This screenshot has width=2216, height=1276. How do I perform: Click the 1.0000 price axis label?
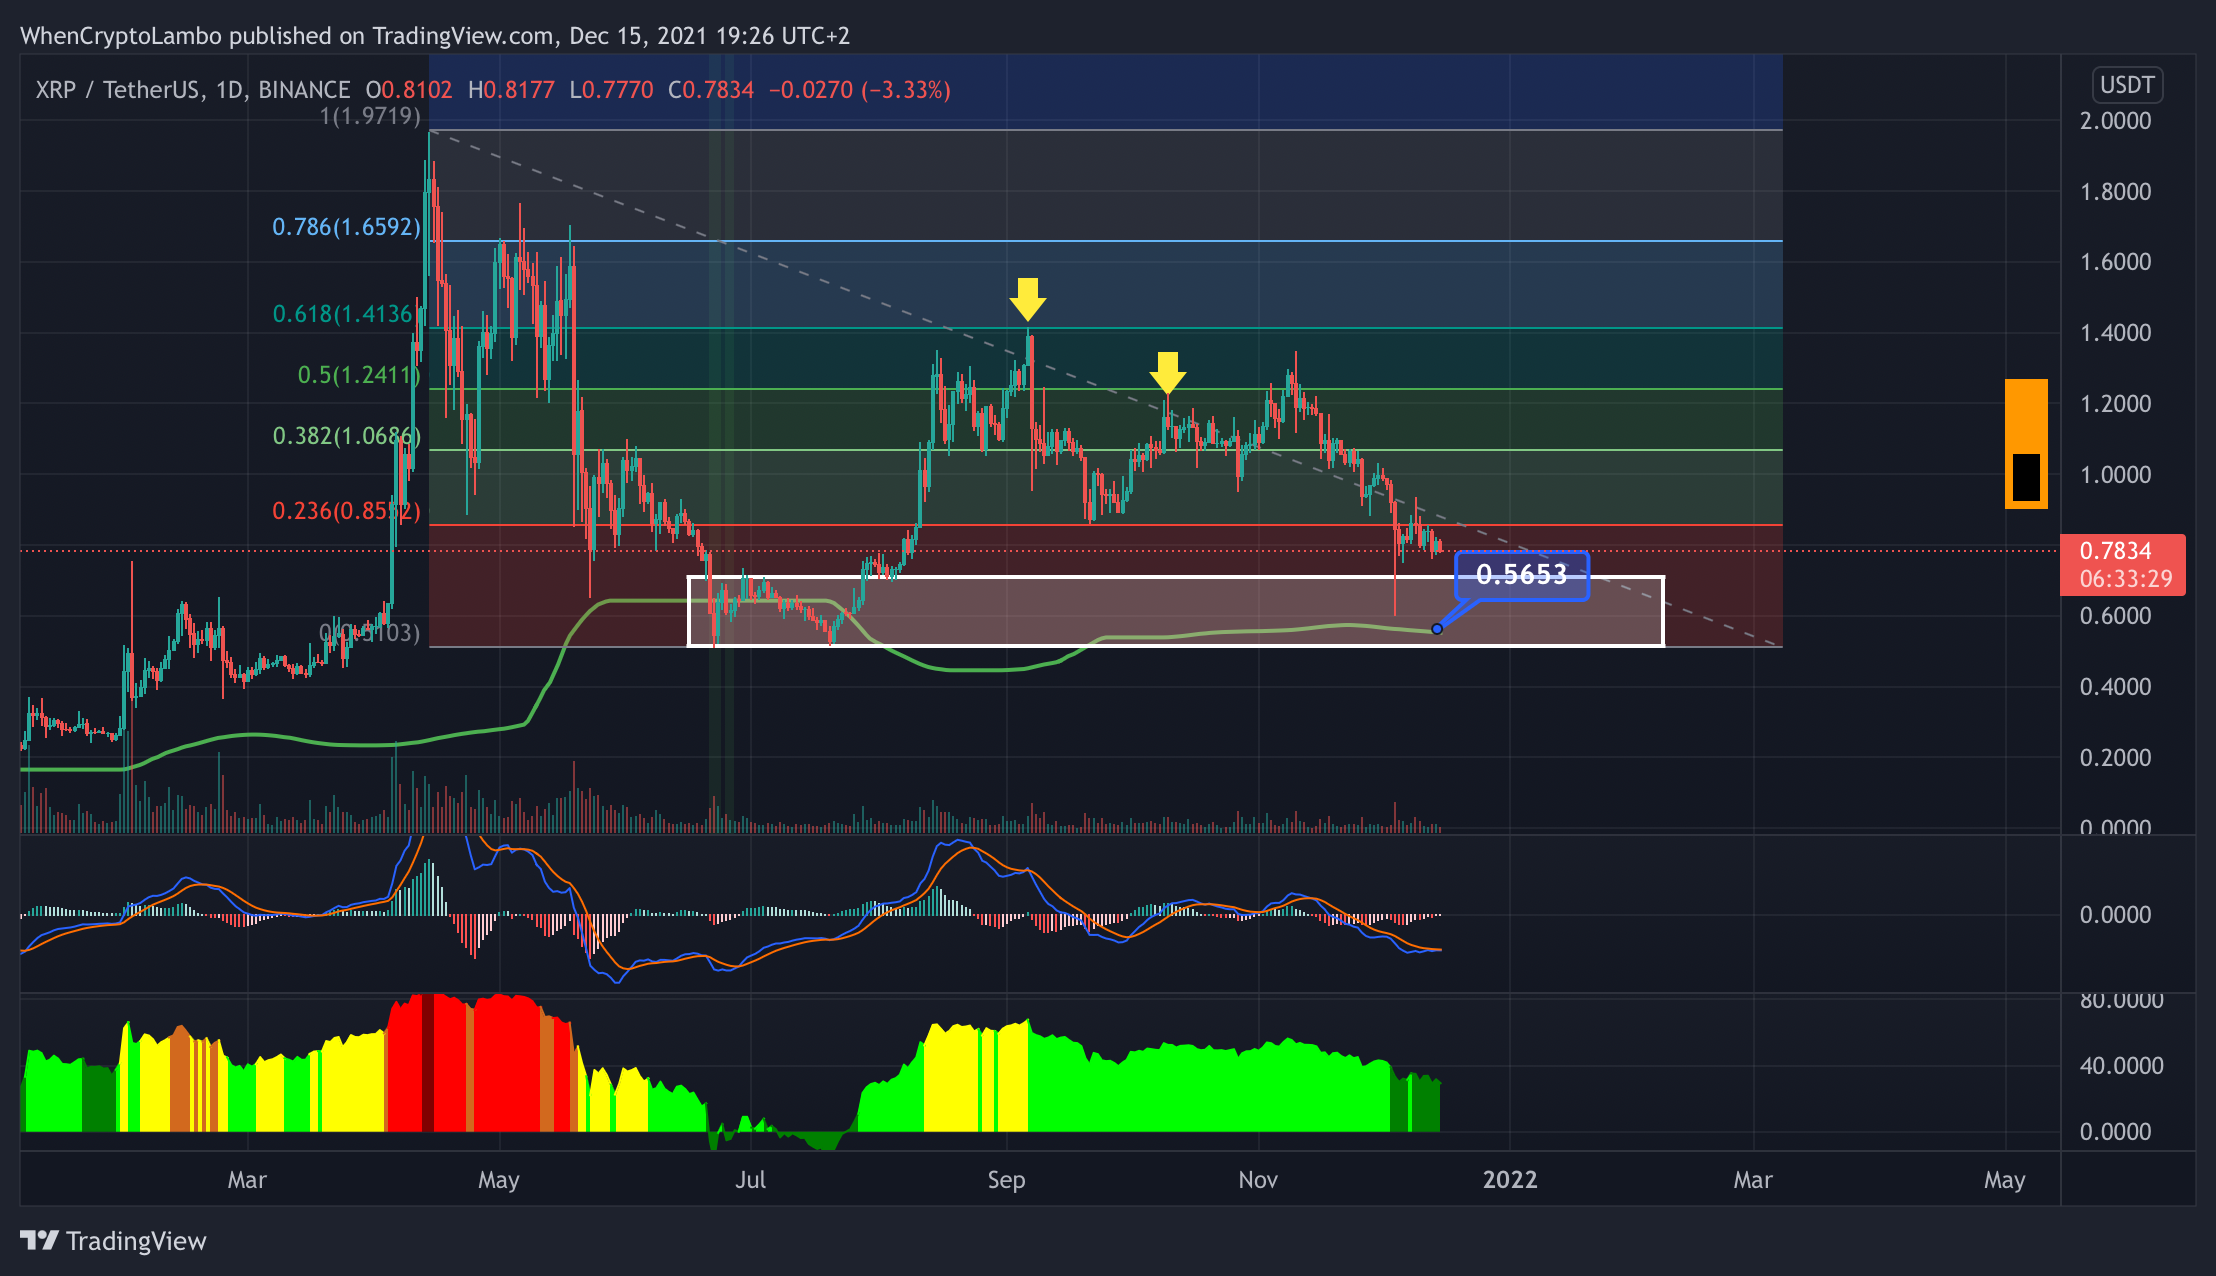click(x=2116, y=475)
